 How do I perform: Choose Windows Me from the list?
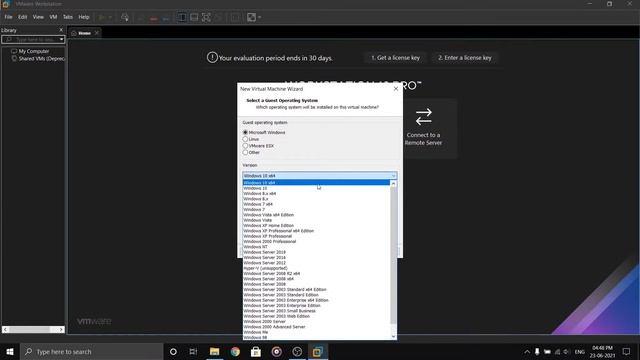[x=316, y=332]
